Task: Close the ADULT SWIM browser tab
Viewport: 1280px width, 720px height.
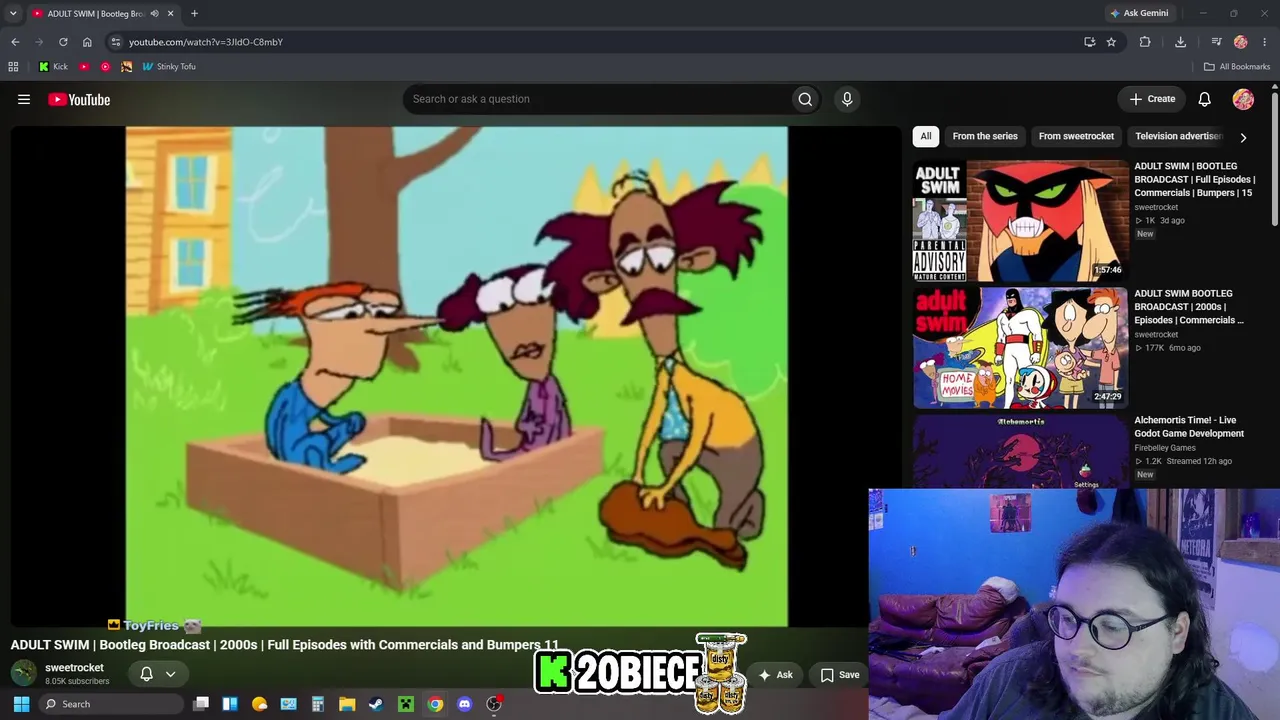Action: [x=170, y=14]
